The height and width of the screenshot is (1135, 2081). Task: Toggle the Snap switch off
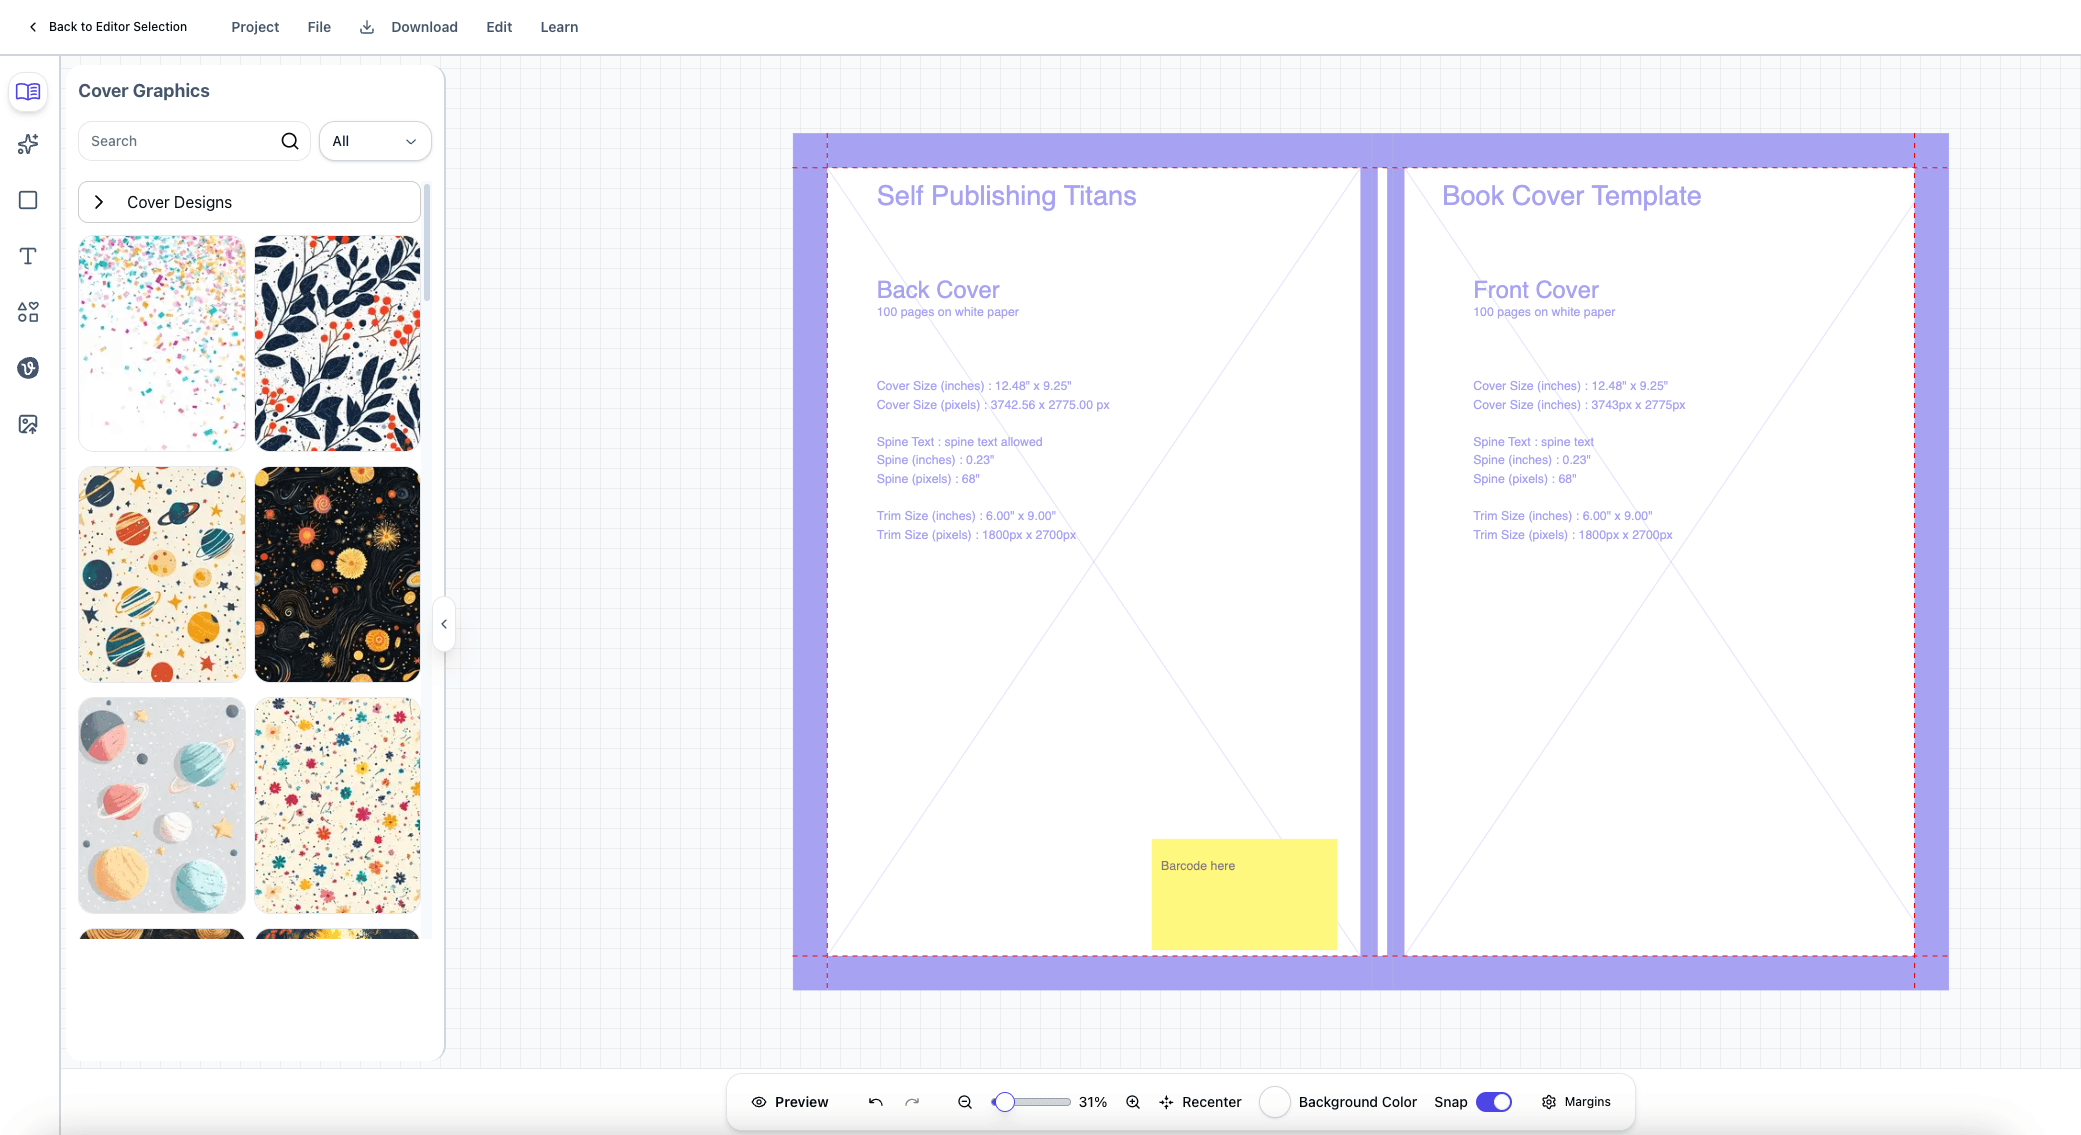[1494, 1102]
